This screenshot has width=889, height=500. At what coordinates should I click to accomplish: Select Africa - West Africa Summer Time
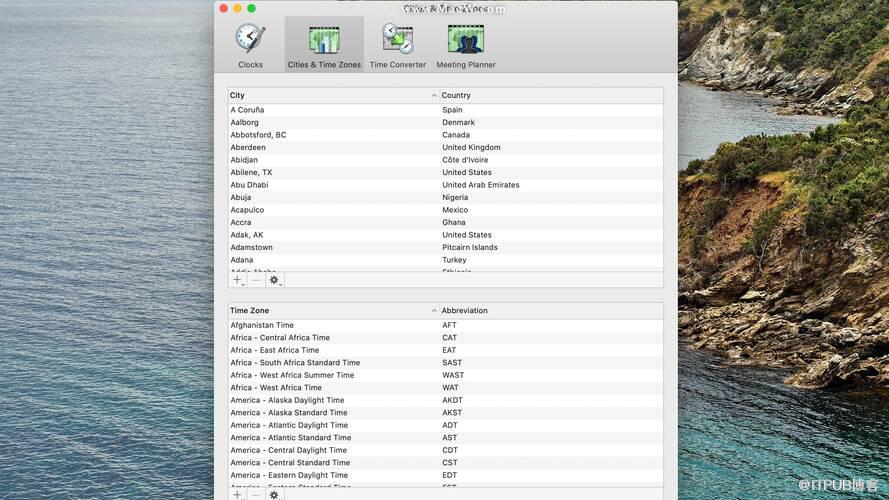tap(446, 375)
